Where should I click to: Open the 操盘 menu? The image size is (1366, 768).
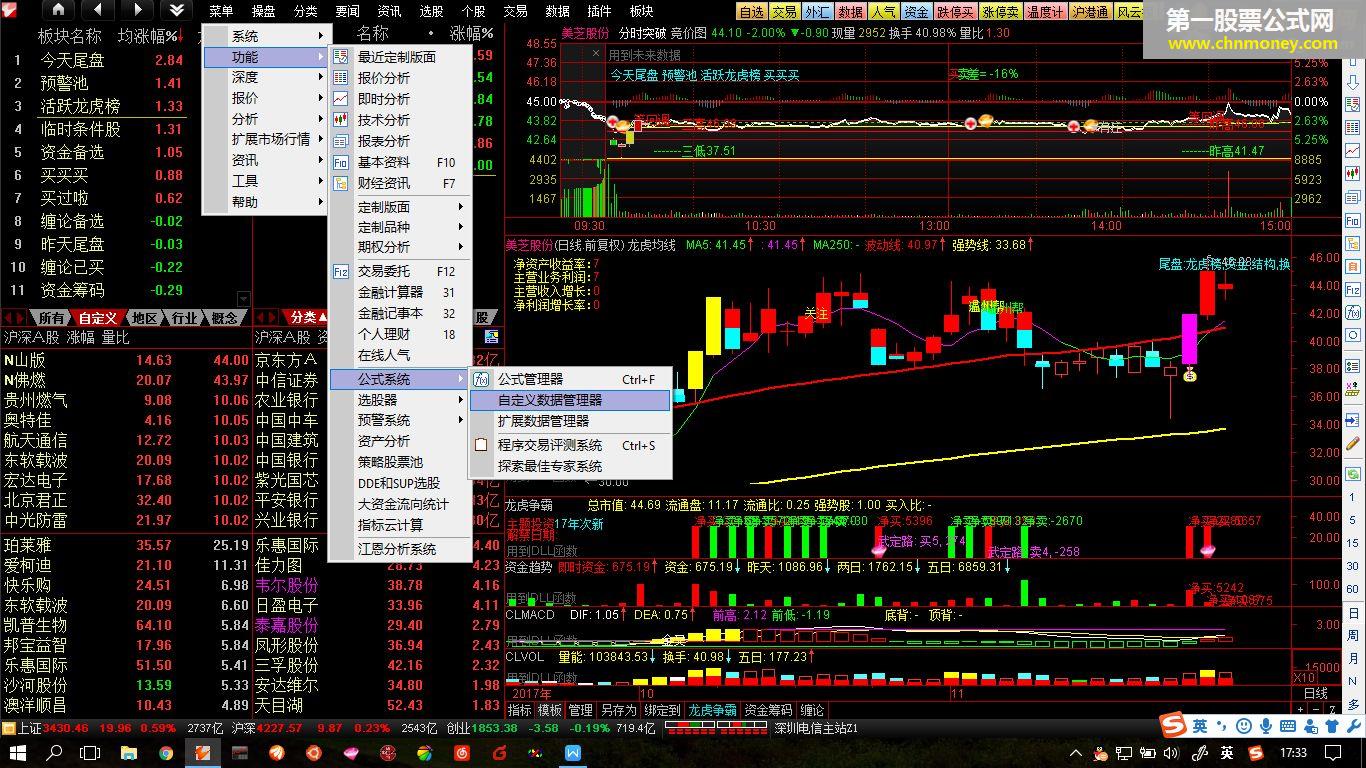click(x=263, y=11)
